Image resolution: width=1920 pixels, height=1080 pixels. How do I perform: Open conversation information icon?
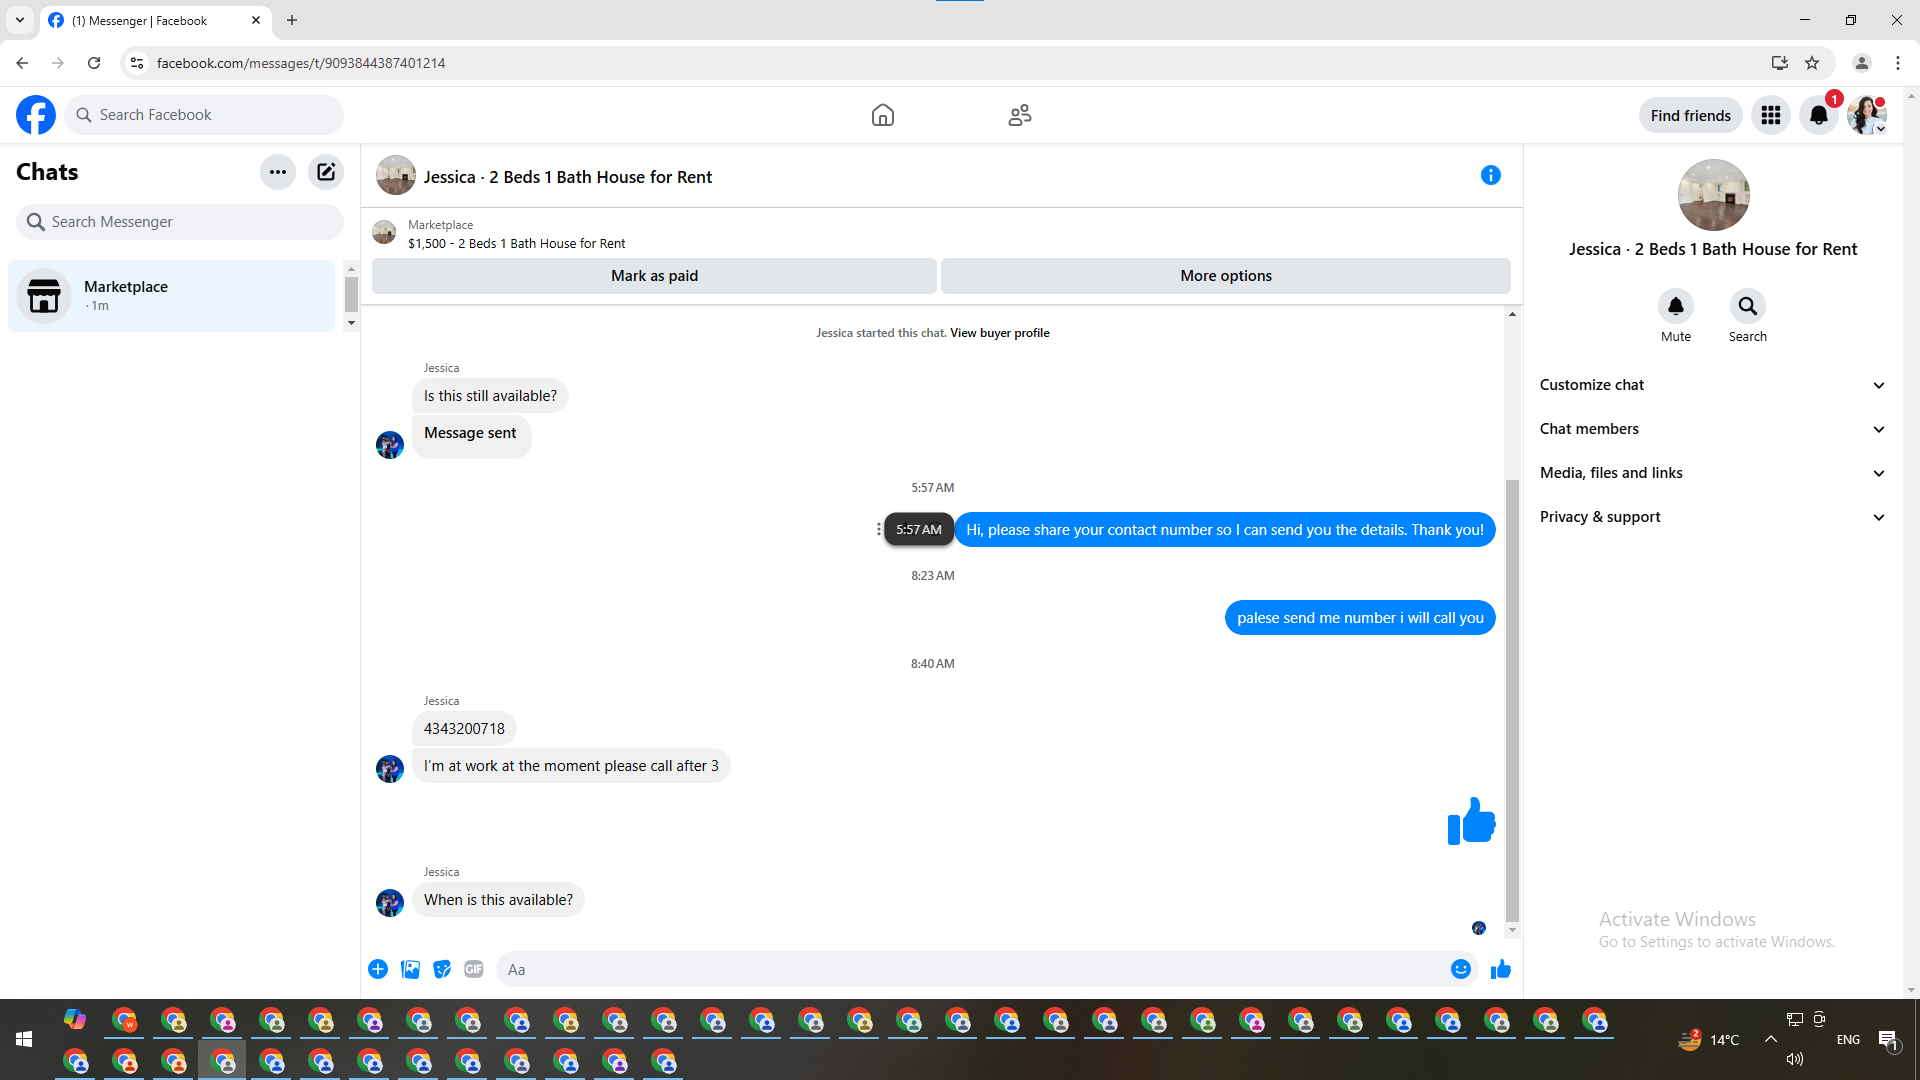click(x=1490, y=175)
